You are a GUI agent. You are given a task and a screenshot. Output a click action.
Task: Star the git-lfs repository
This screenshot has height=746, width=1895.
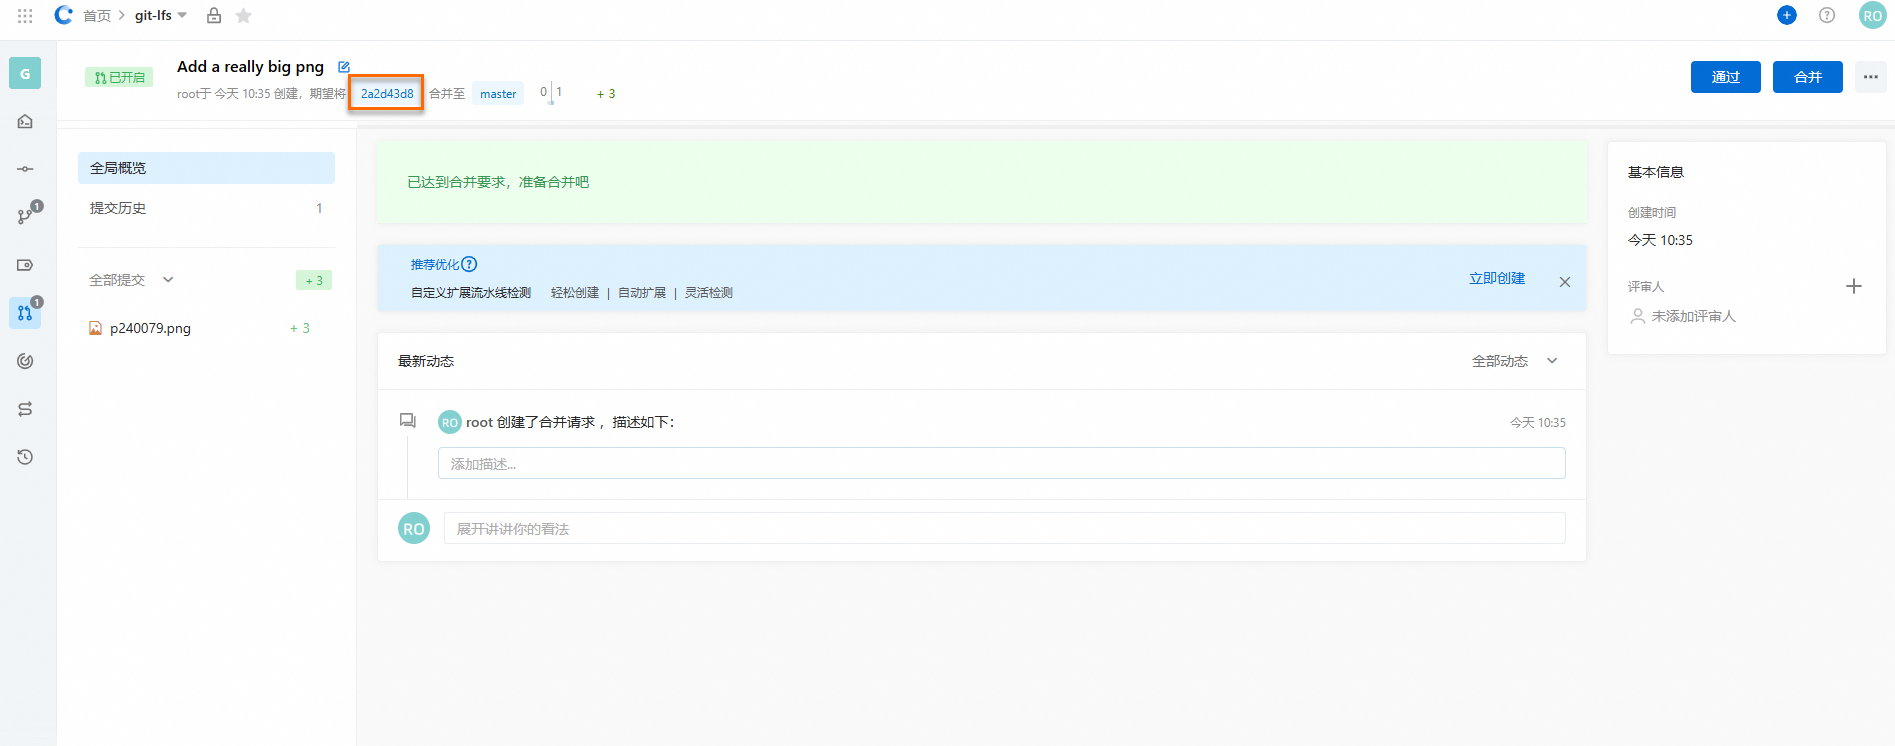click(243, 15)
